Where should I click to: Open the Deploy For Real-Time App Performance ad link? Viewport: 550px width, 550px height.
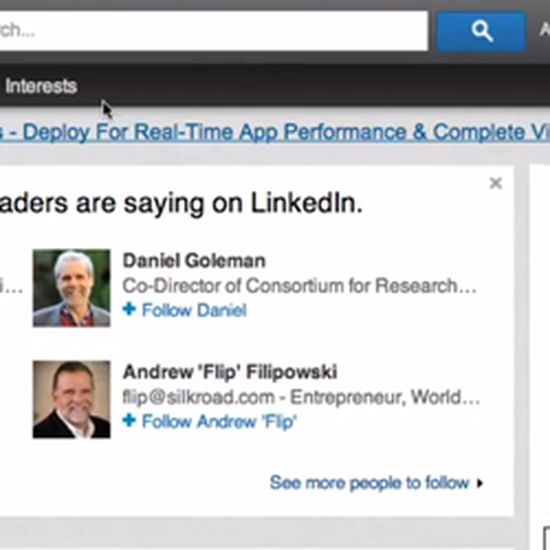point(275,132)
